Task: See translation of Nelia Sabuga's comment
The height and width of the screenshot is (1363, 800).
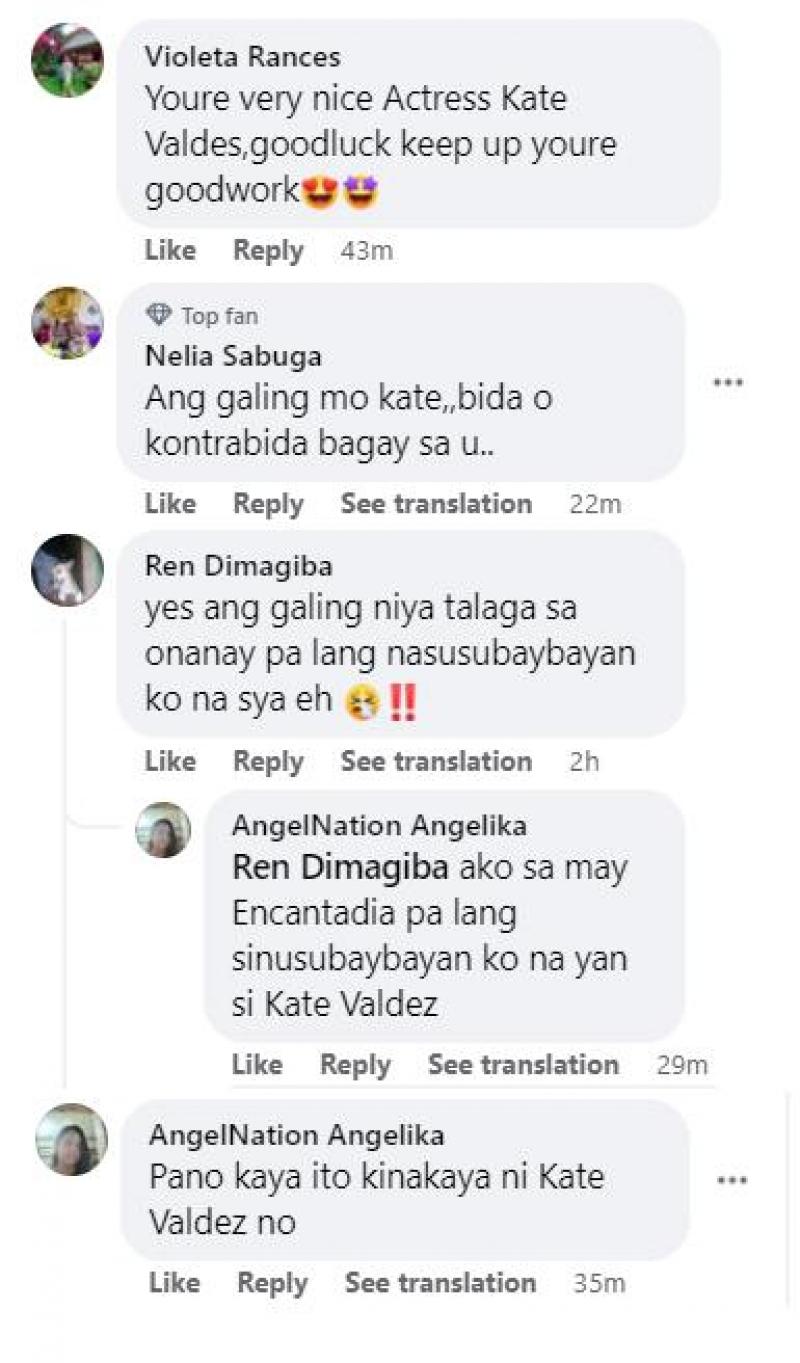Action: 436,504
